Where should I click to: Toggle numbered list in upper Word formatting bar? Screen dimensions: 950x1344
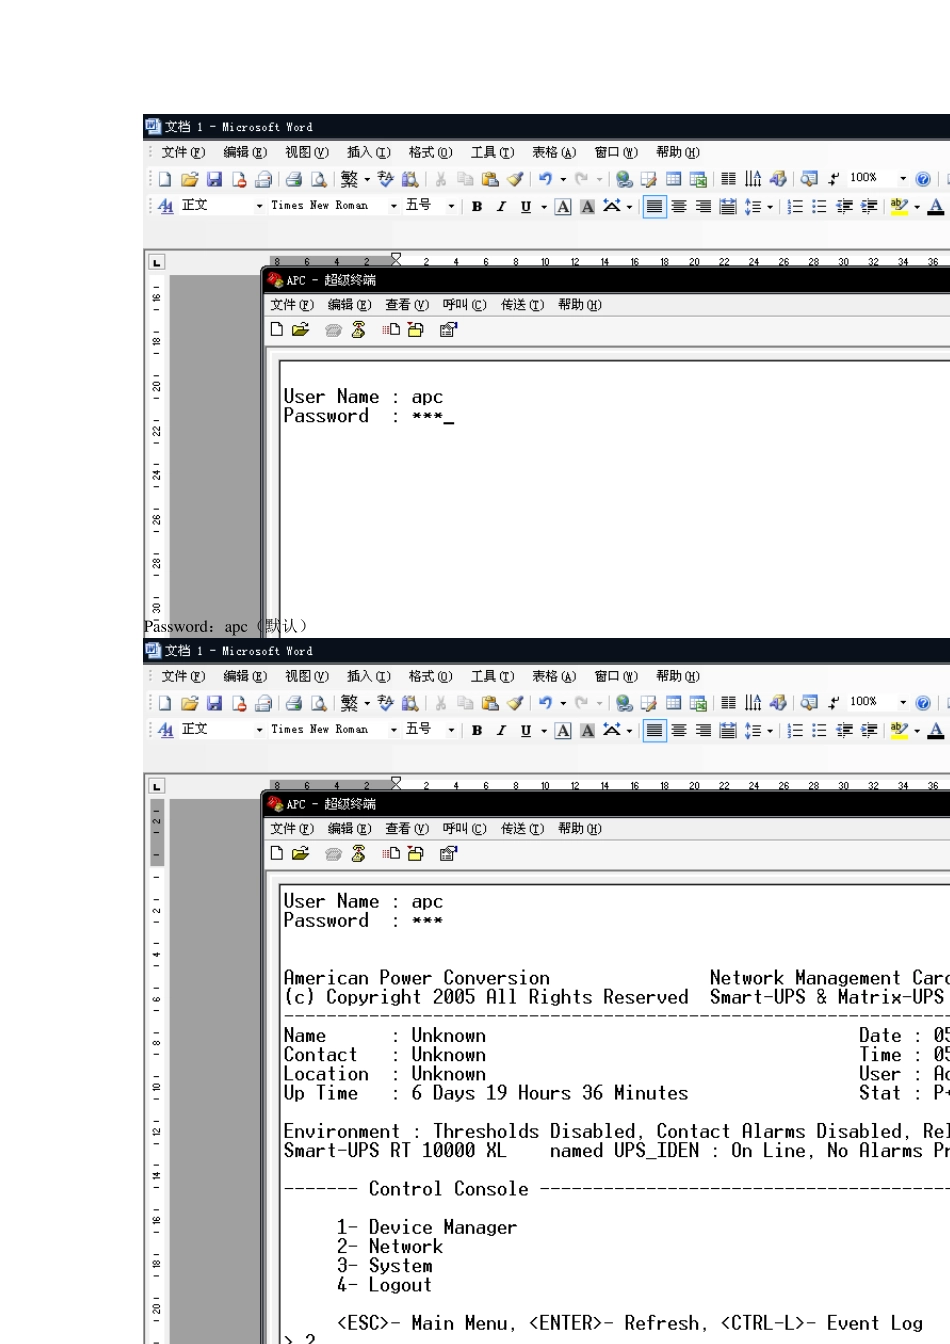click(x=795, y=206)
